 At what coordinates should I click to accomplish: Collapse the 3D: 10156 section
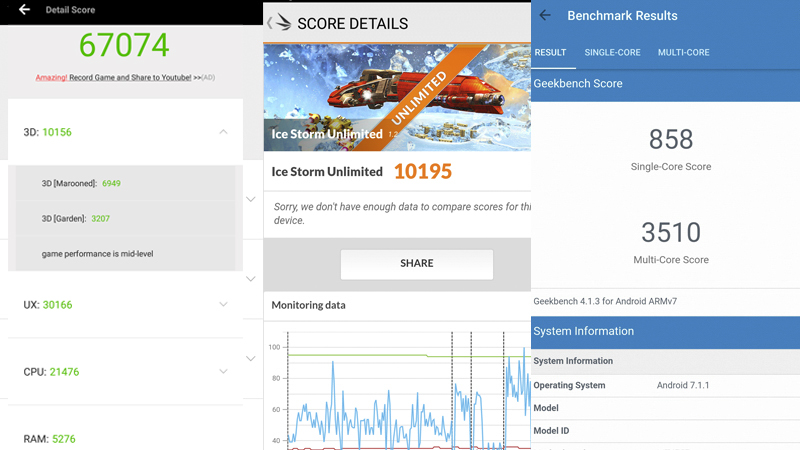(223, 132)
